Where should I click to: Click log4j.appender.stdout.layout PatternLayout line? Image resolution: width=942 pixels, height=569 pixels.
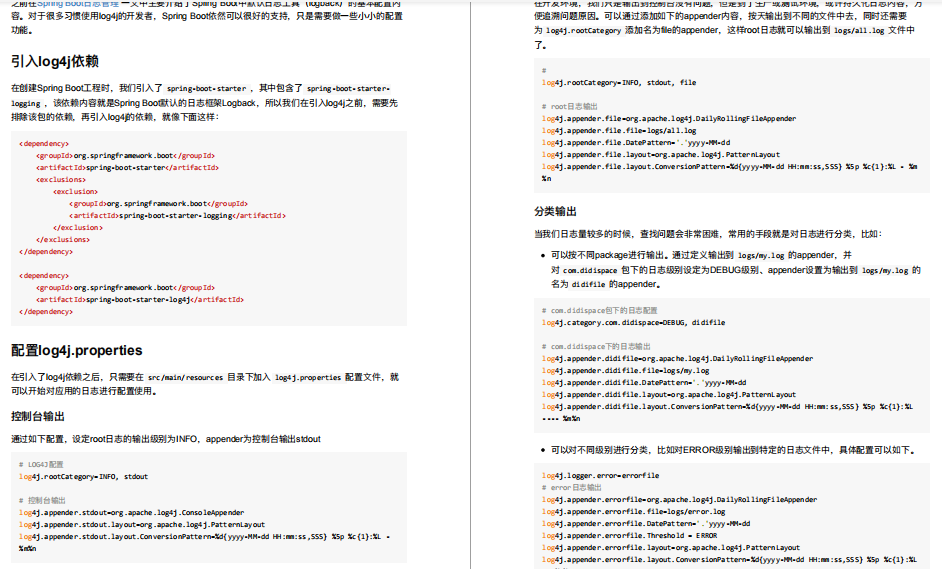pyautogui.click(x=141, y=525)
